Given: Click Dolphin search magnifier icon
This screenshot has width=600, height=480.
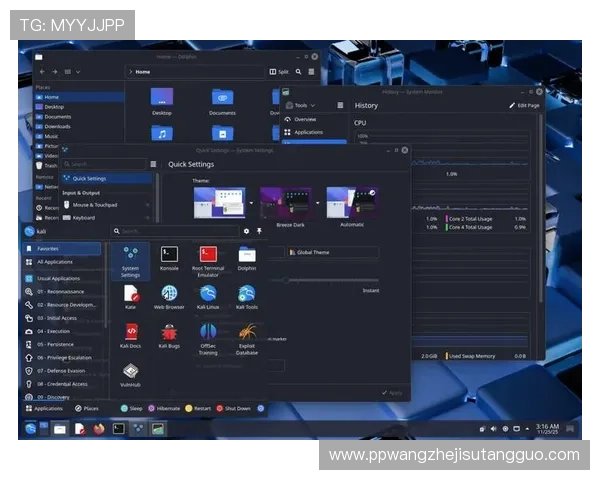Looking at the screenshot, I should tap(298, 72).
